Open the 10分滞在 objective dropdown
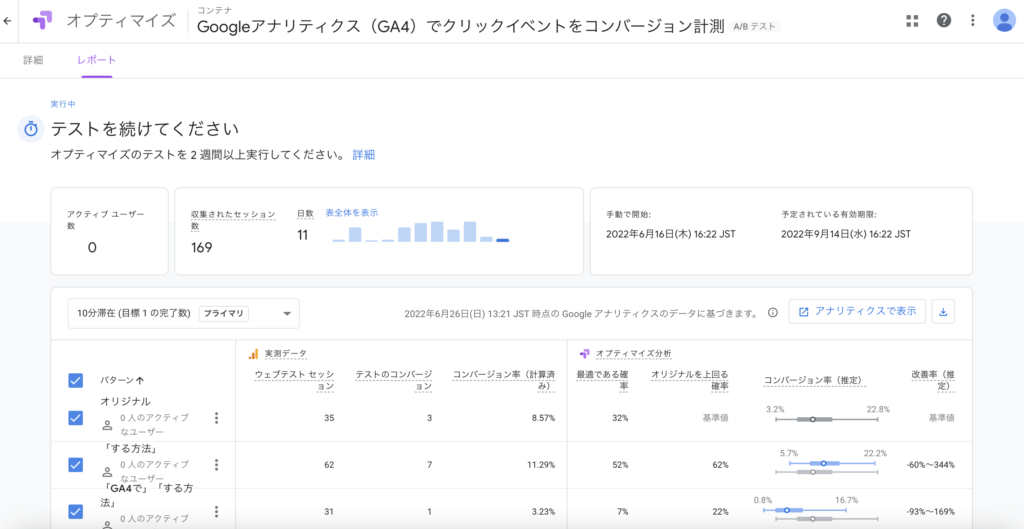1024x529 pixels. pos(184,313)
